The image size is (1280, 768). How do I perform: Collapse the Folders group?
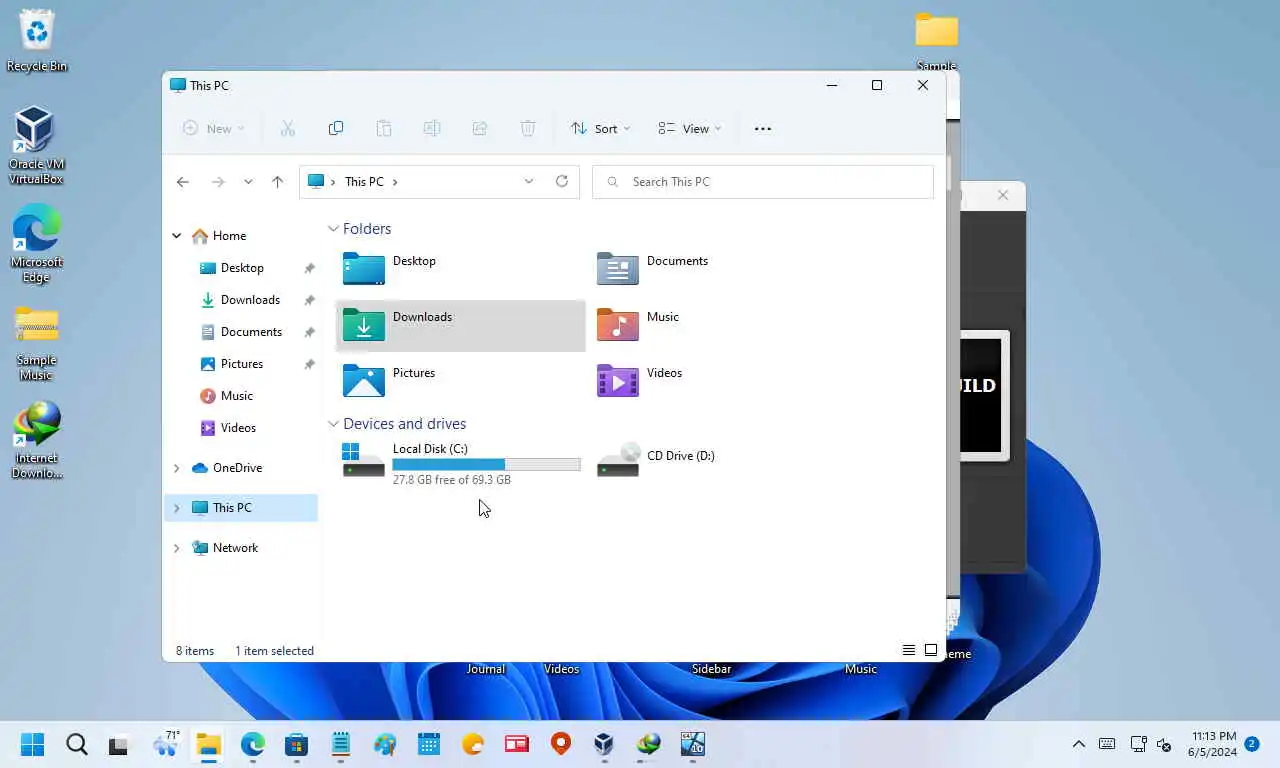(x=334, y=229)
